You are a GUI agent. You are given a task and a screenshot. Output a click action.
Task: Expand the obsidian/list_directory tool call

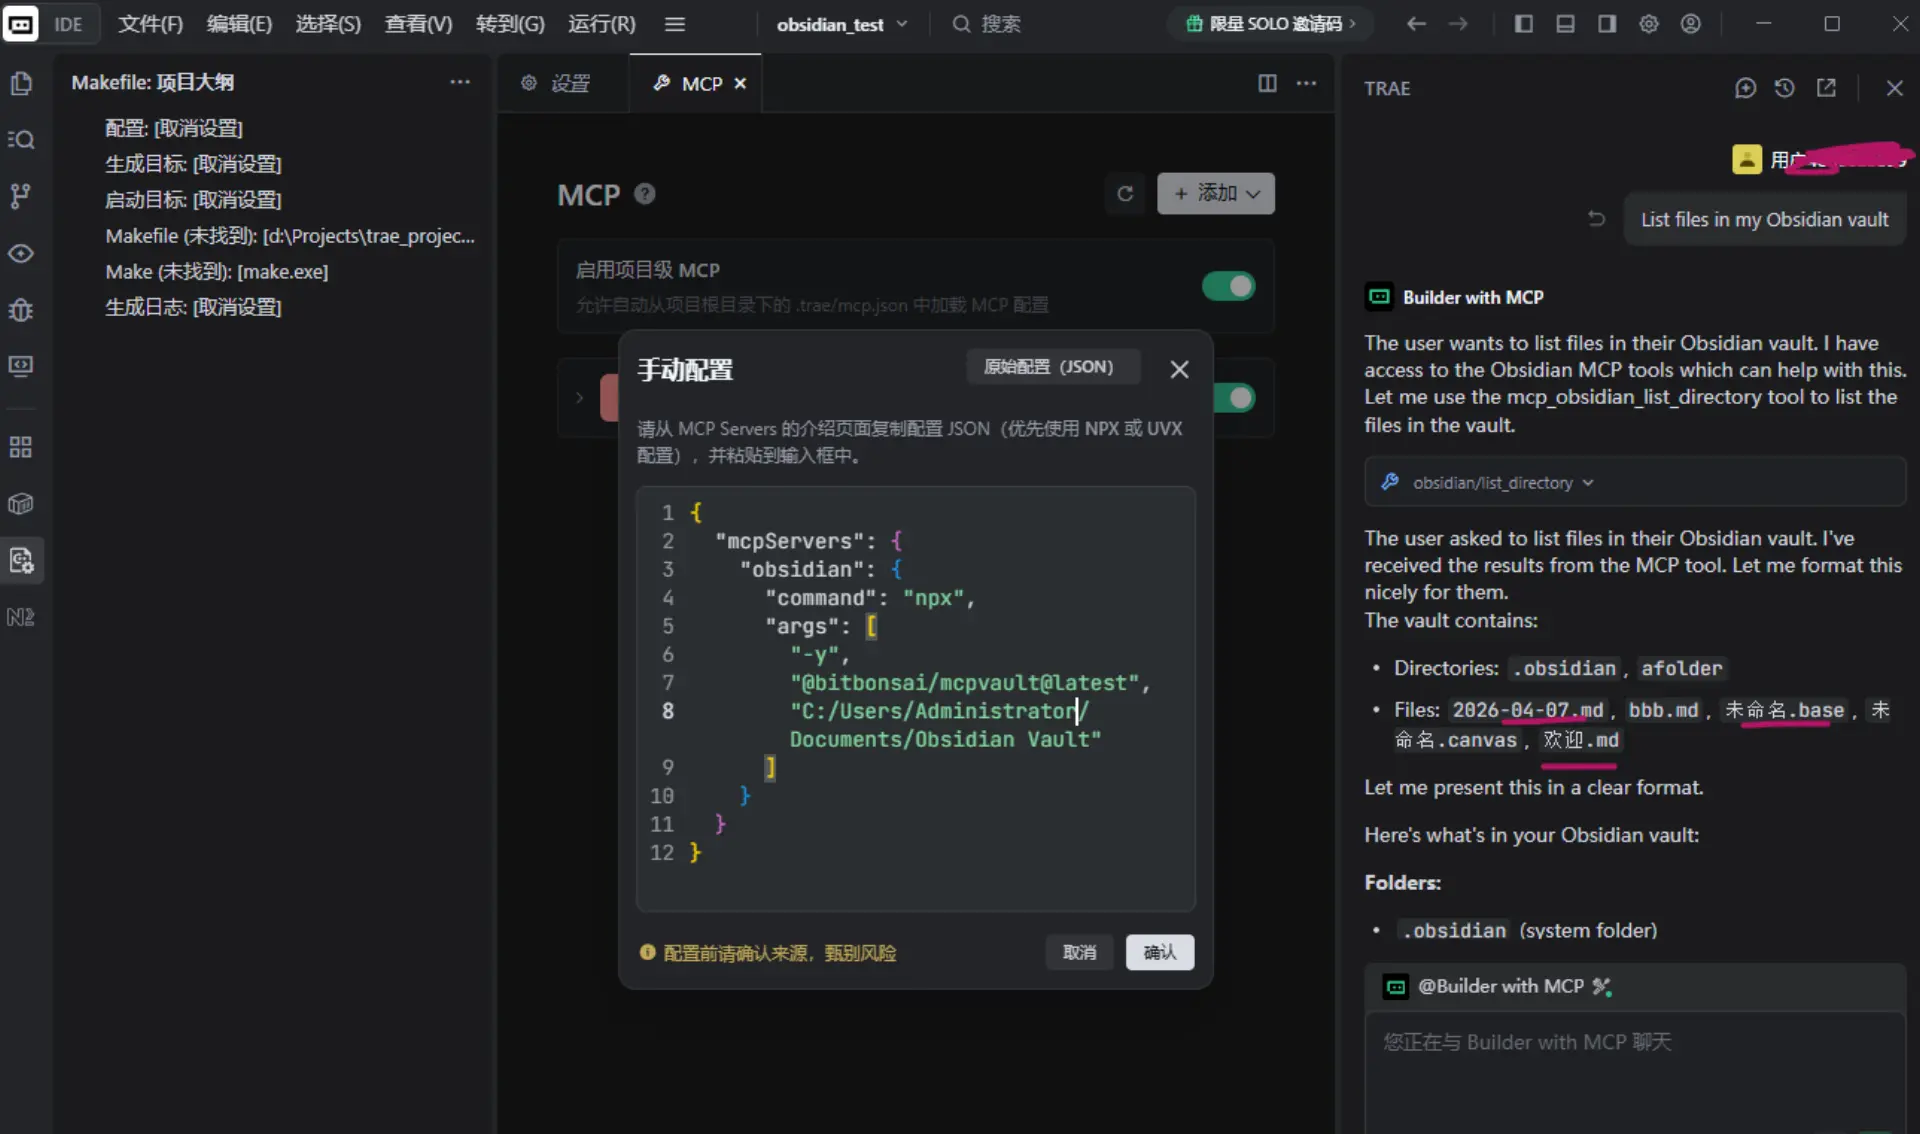click(x=1635, y=482)
